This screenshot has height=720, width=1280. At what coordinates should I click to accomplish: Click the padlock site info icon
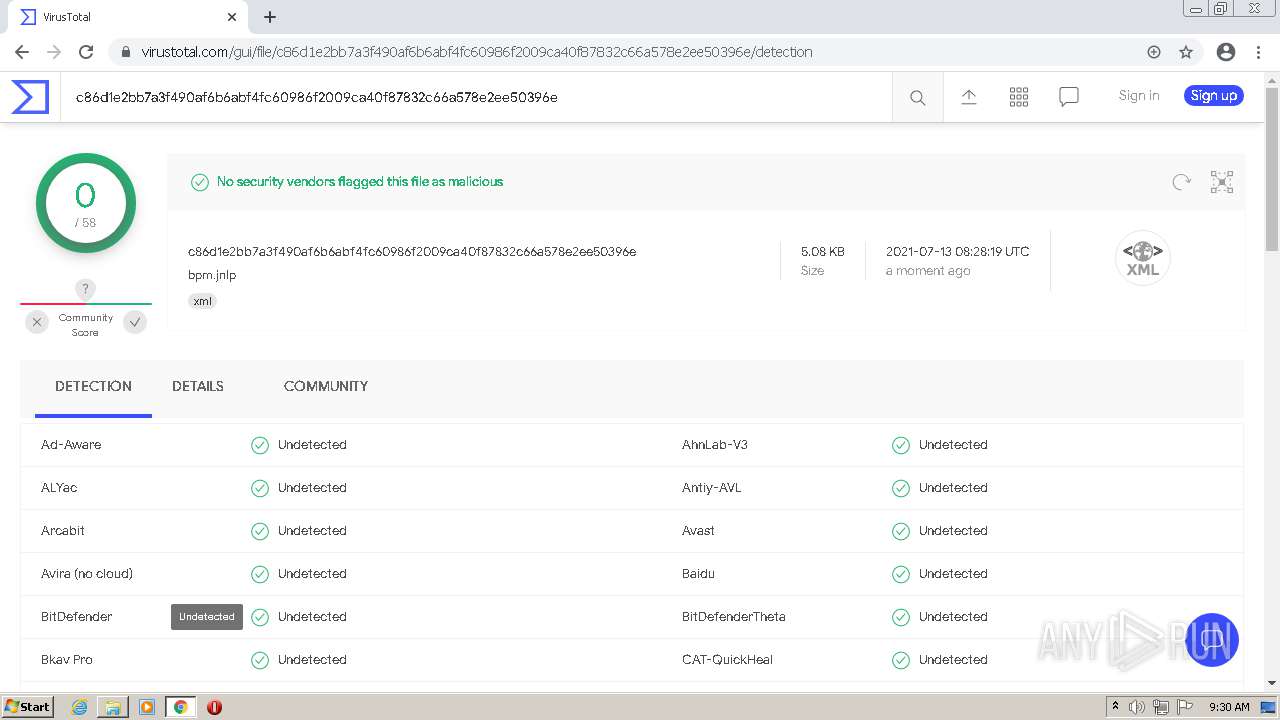[126, 52]
